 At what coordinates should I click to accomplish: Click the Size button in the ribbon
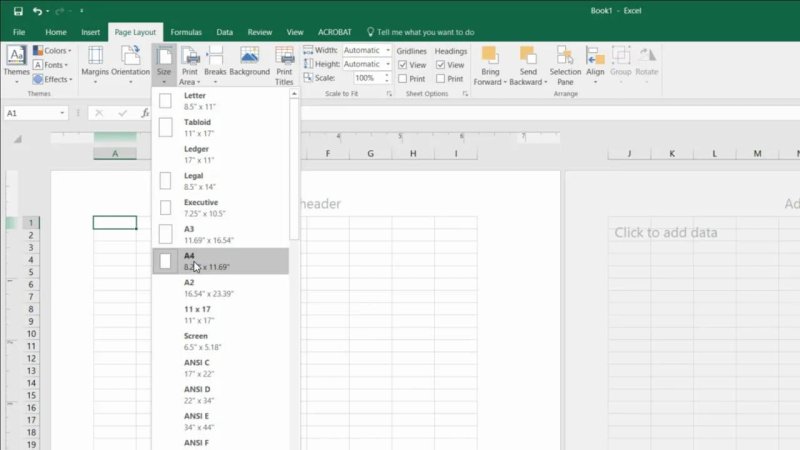point(164,65)
